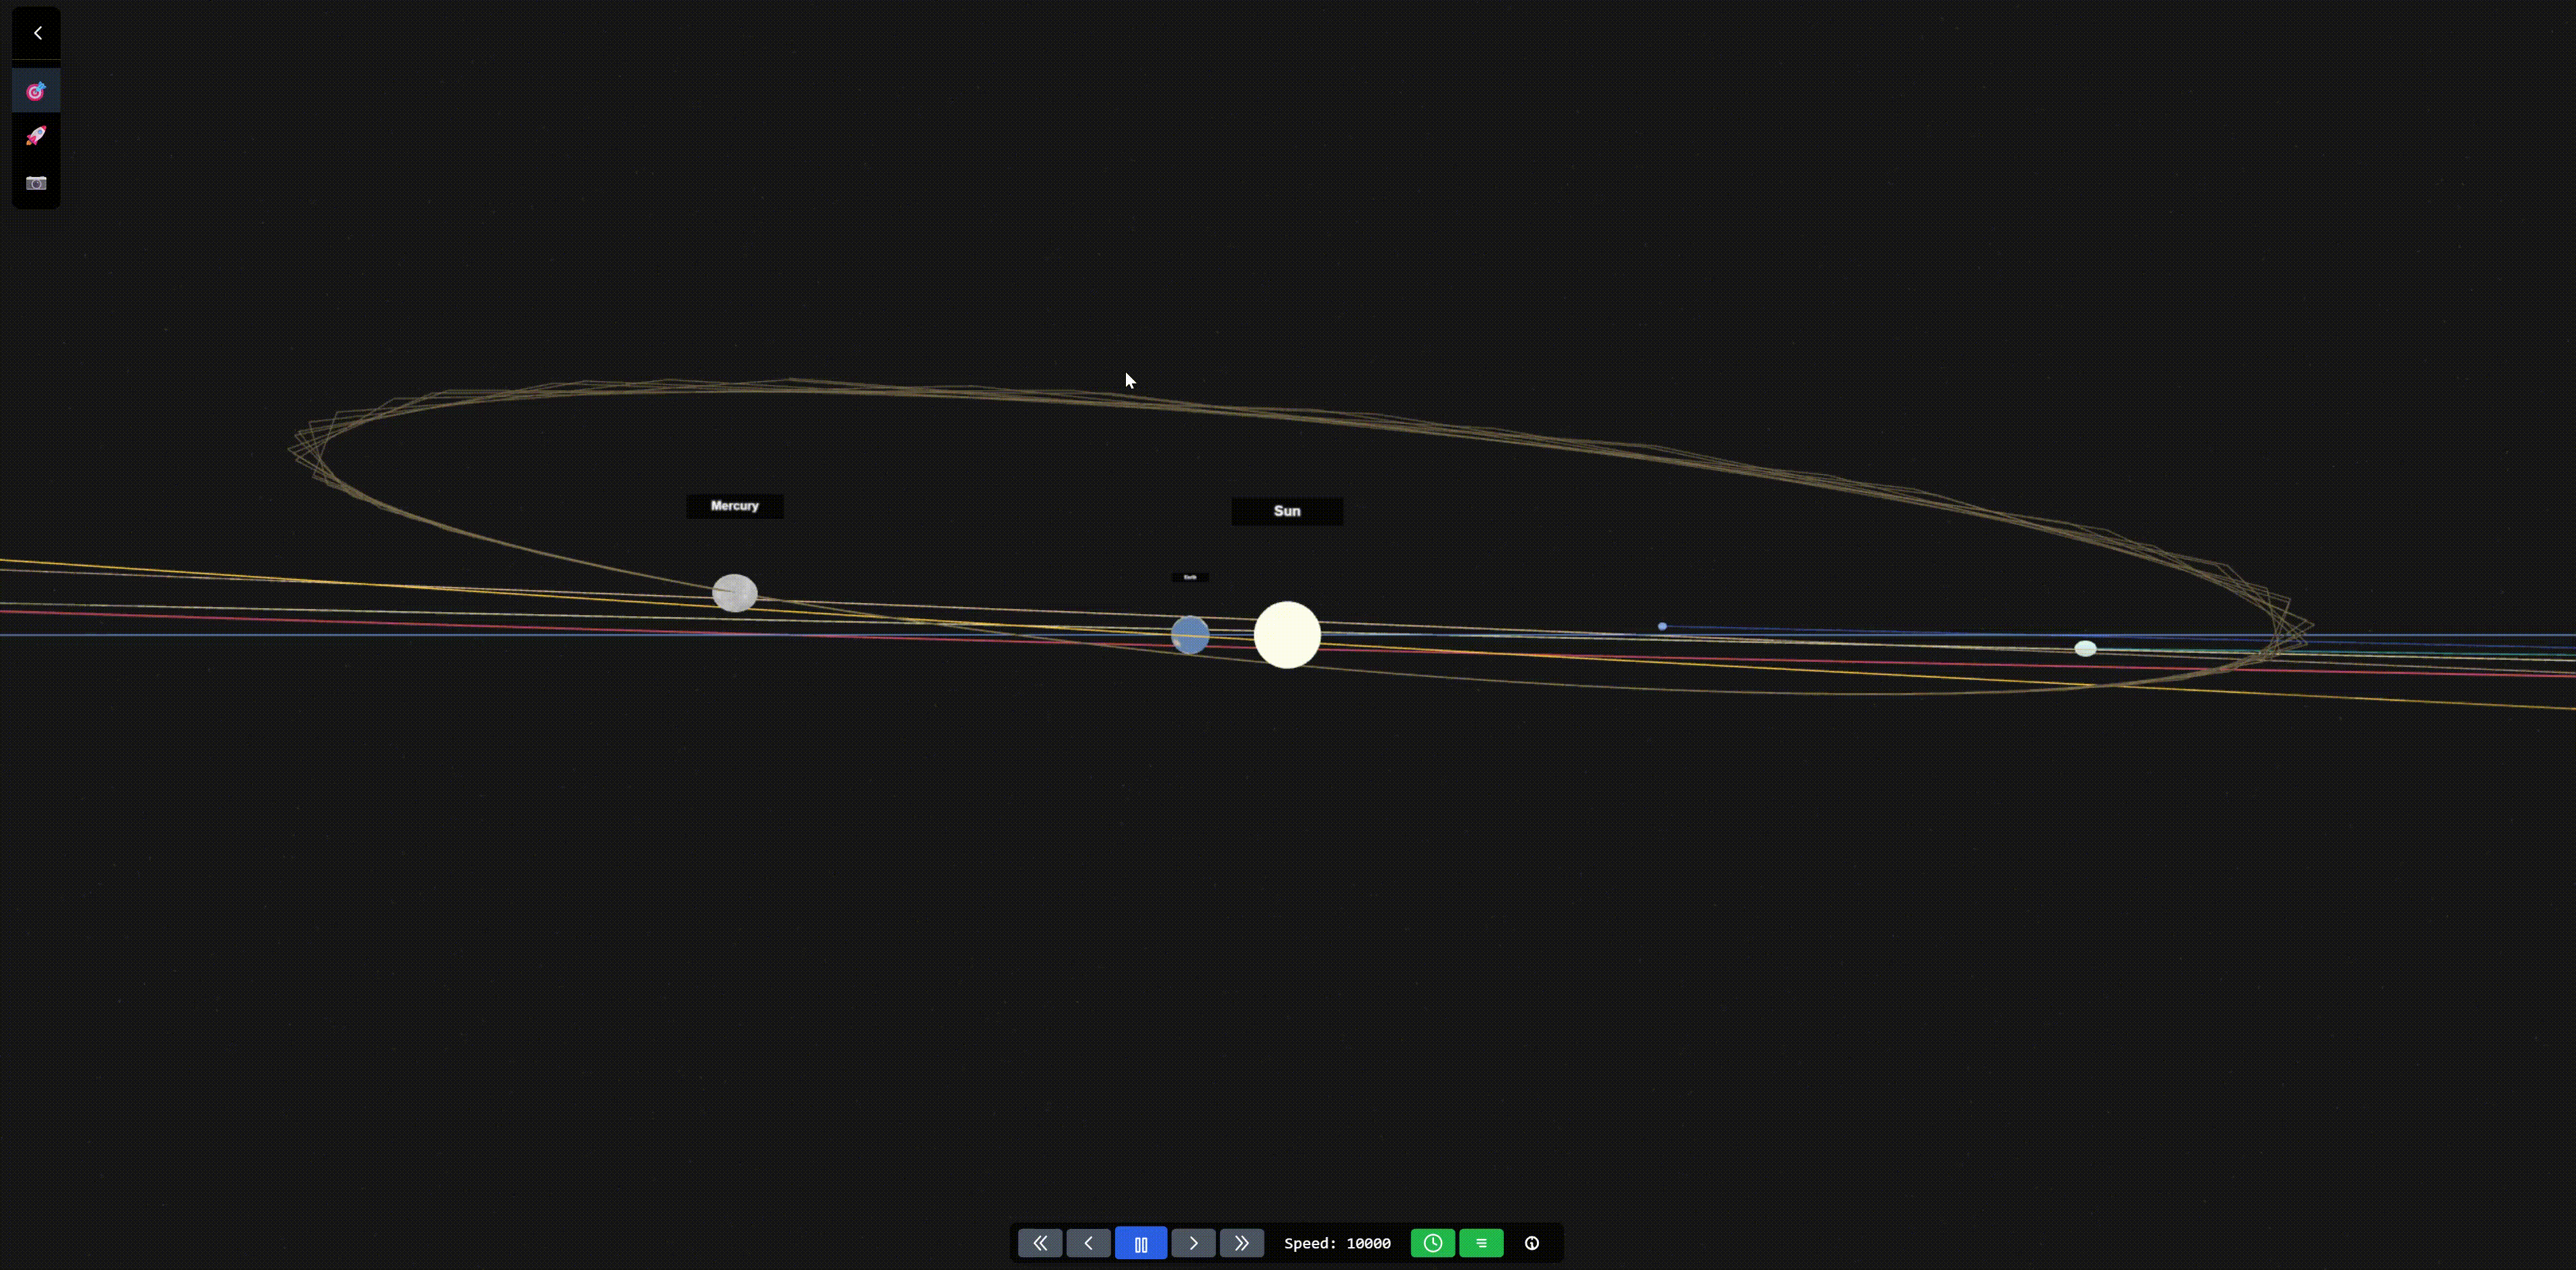The width and height of the screenshot is (2576, 1270).
Task: Step the simulation backward one increment
Action: pos(1089,1243)
